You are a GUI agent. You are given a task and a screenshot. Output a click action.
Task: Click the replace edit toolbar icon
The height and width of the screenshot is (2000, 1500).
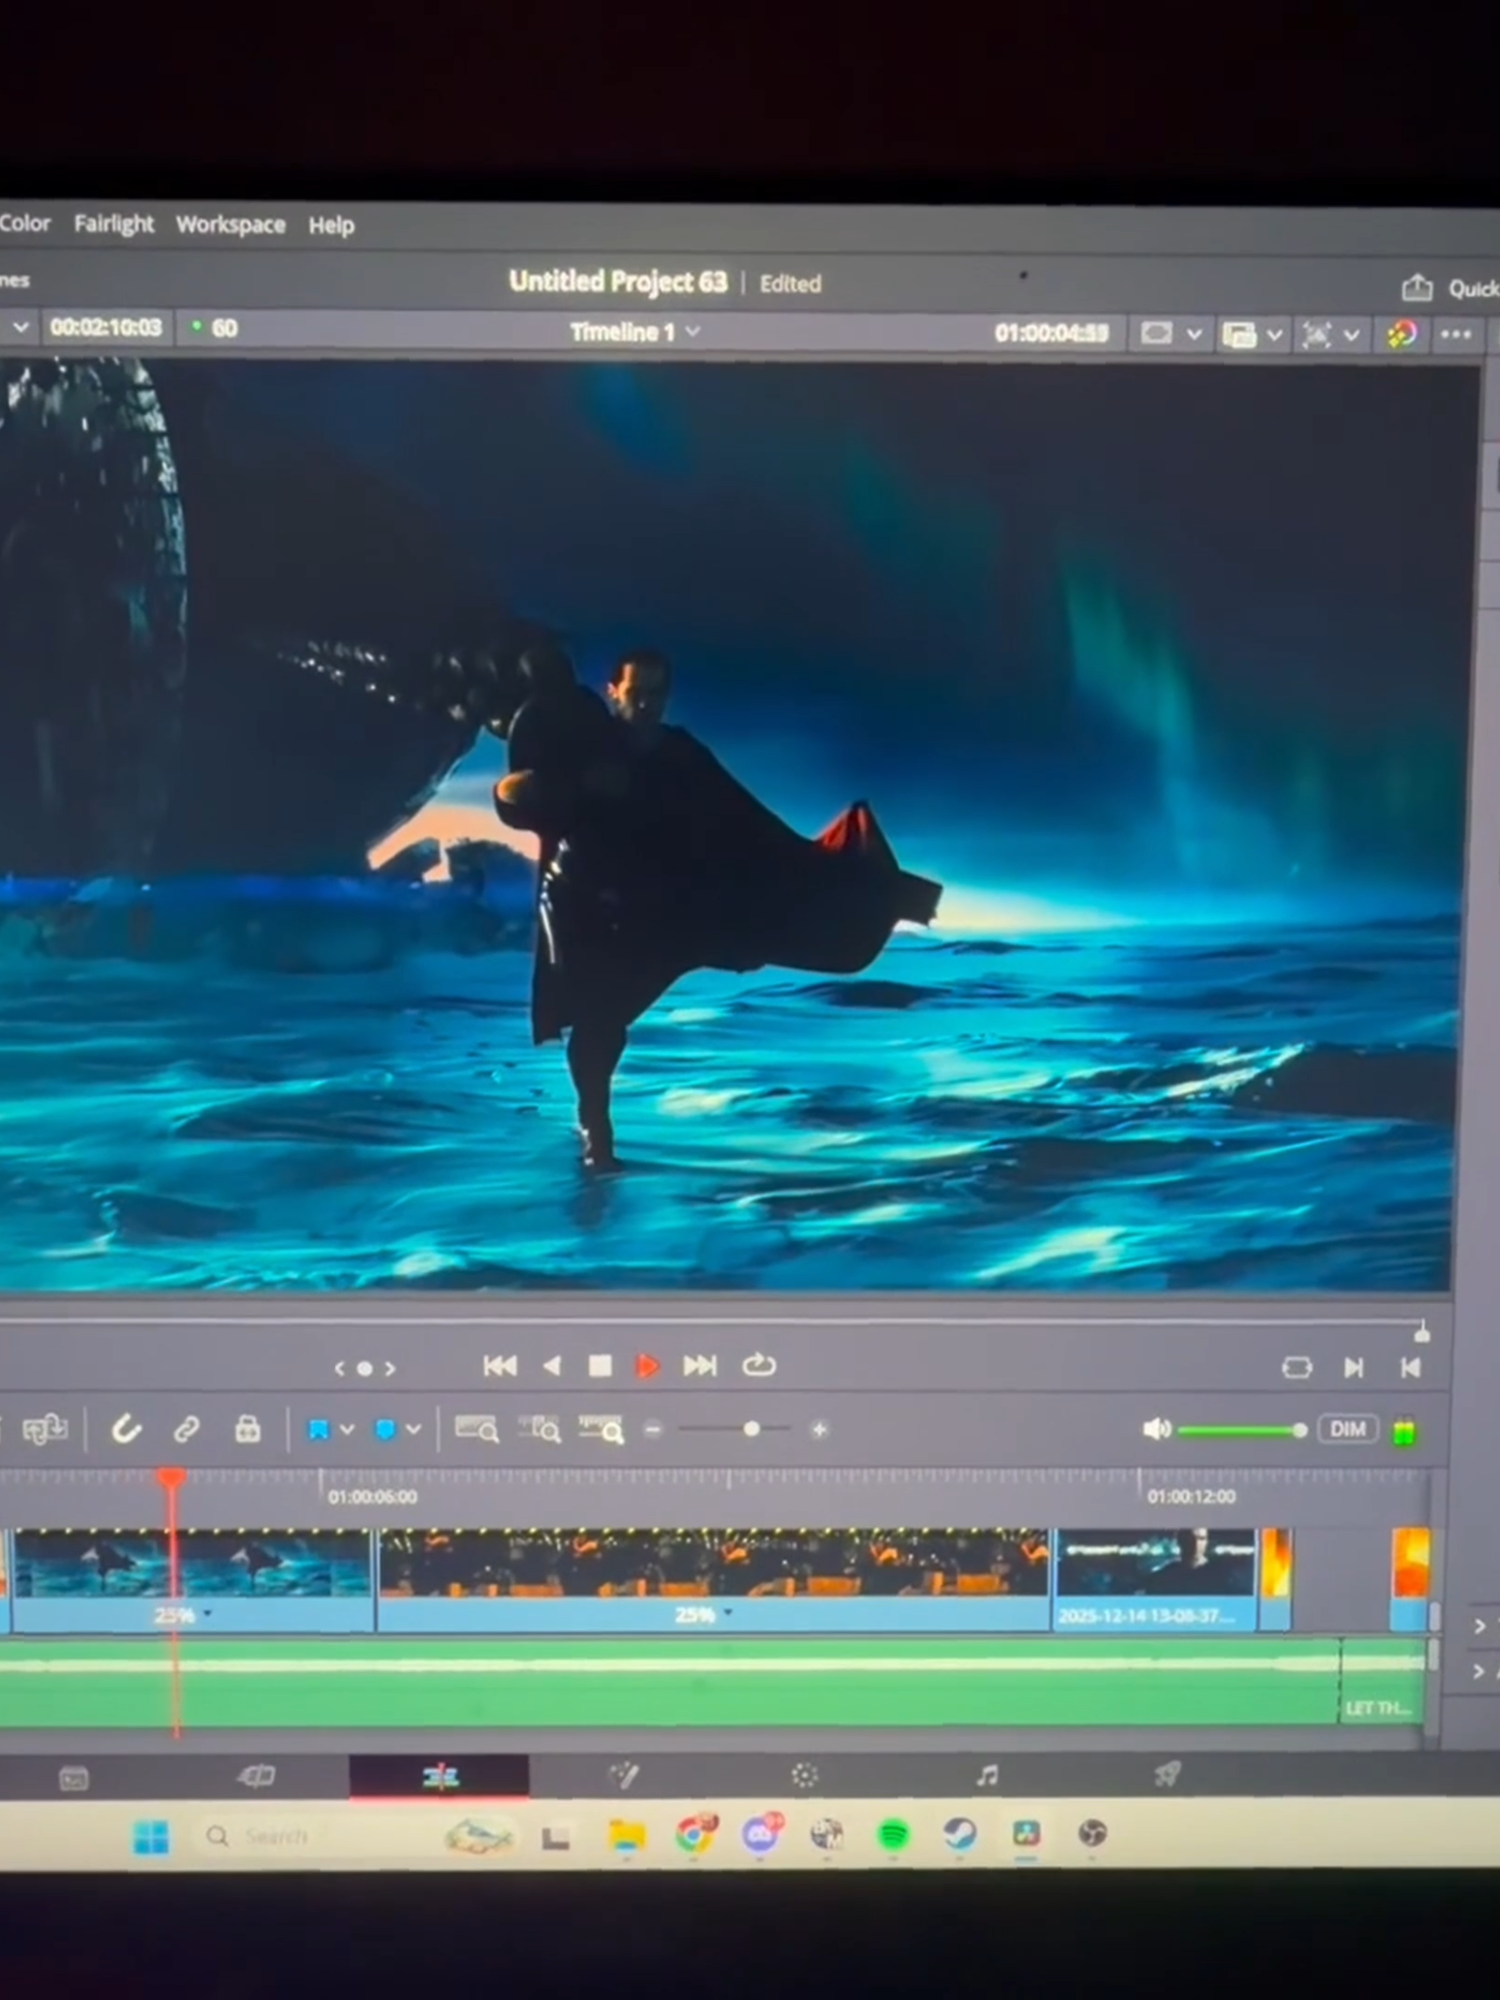coord(46,1429)
